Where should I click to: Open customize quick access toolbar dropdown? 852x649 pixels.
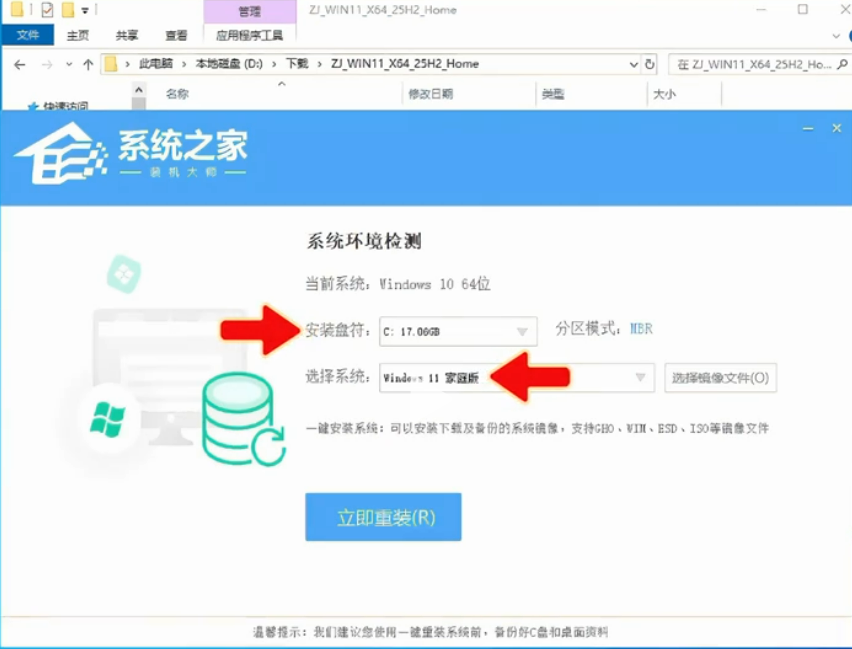click(x=85, y=10)
